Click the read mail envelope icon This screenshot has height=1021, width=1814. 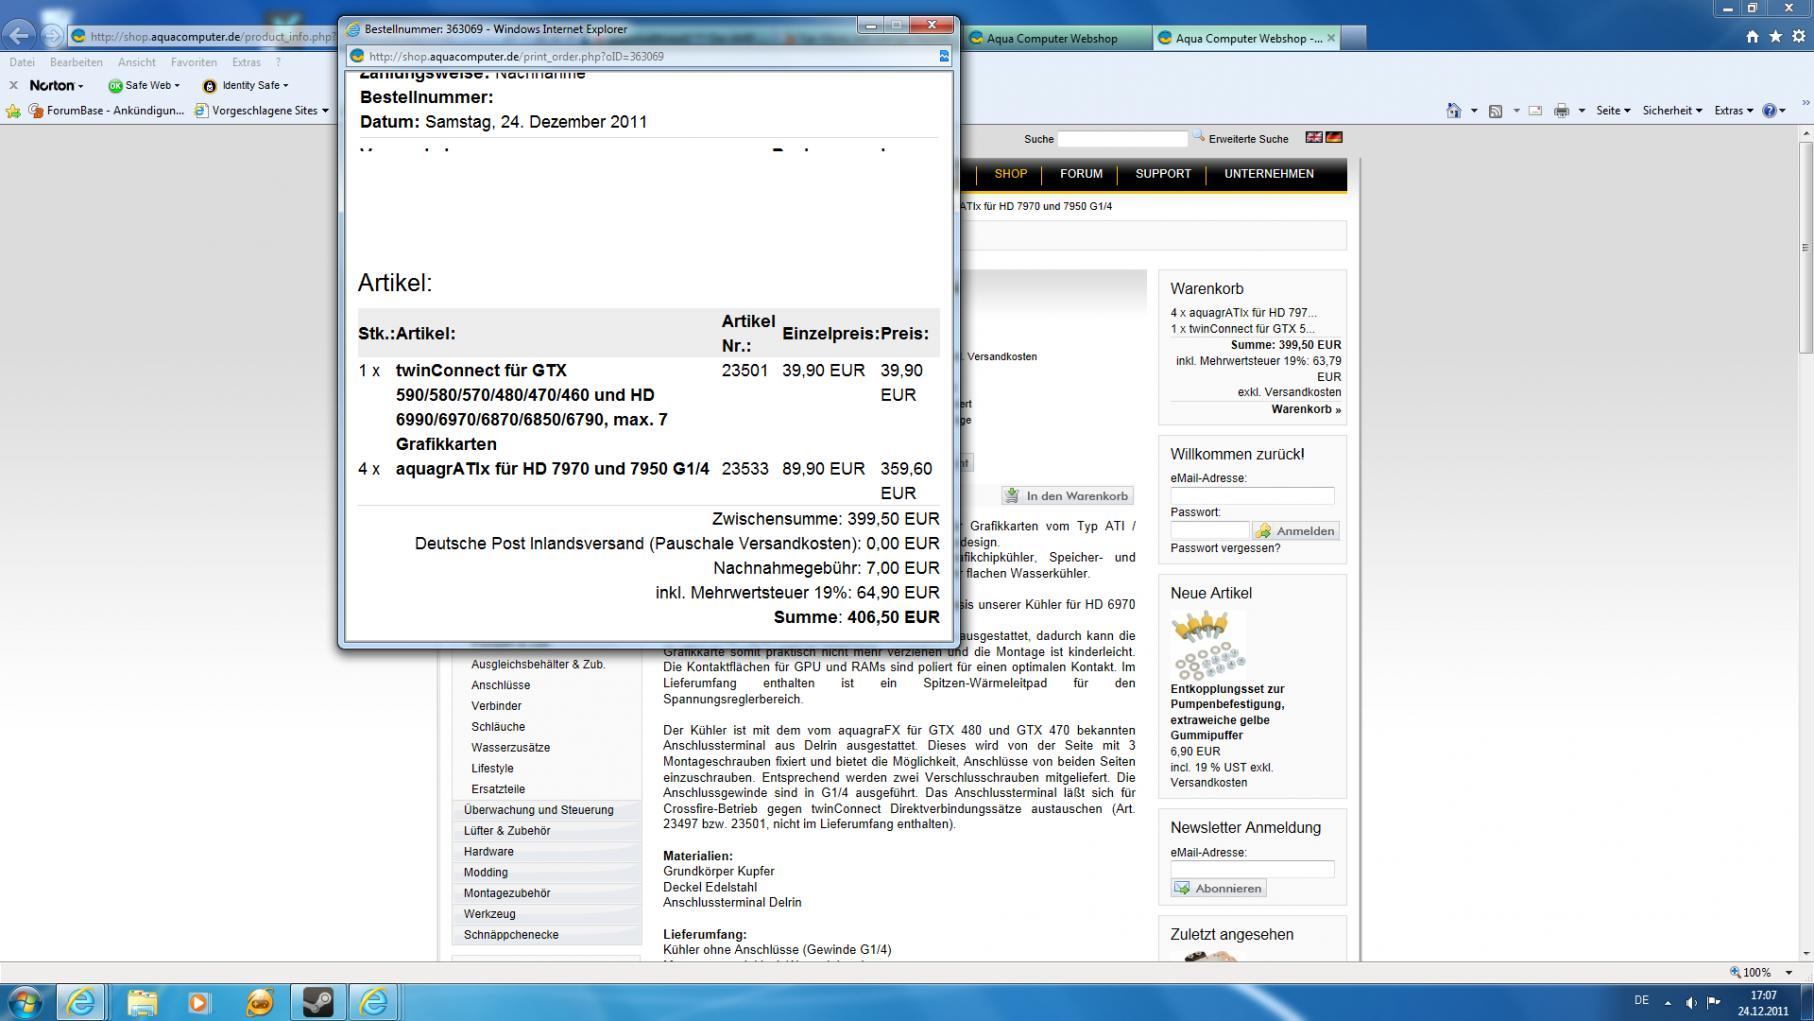coord(1535,111)
